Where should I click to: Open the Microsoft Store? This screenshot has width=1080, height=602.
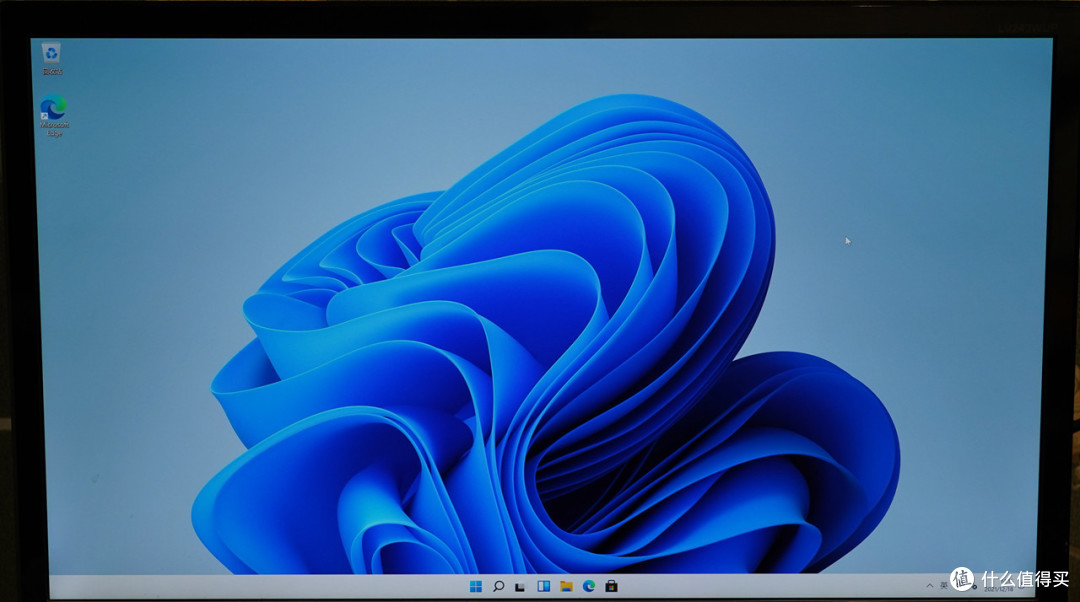coord(612,587)
